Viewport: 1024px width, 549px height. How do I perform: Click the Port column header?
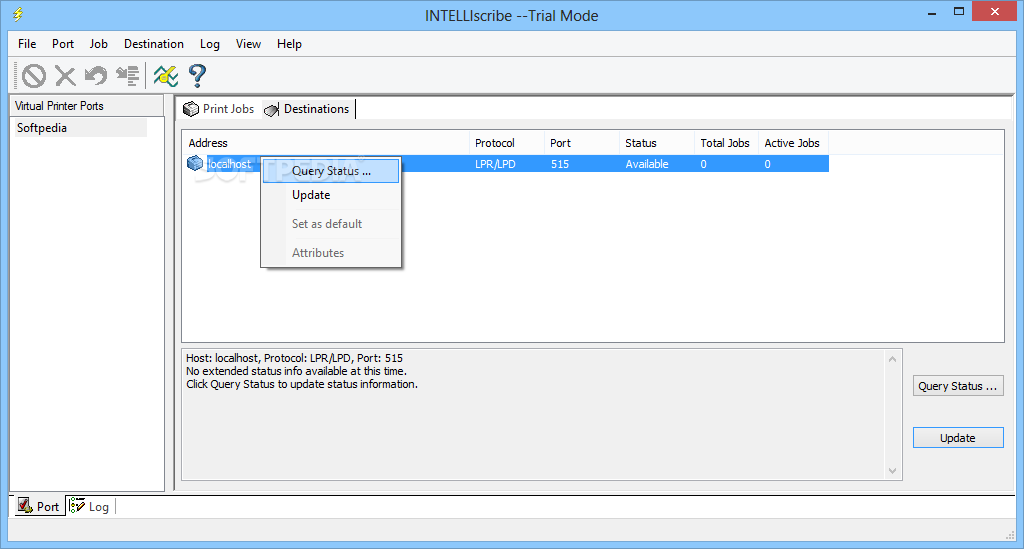[x=582, y=143]
